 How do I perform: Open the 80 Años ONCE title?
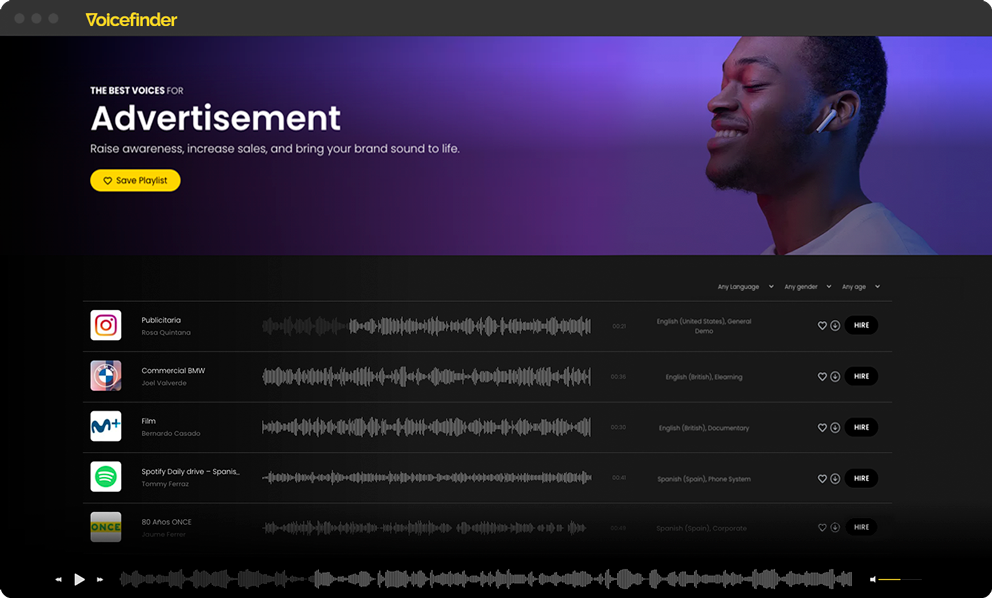pos(166,522)
